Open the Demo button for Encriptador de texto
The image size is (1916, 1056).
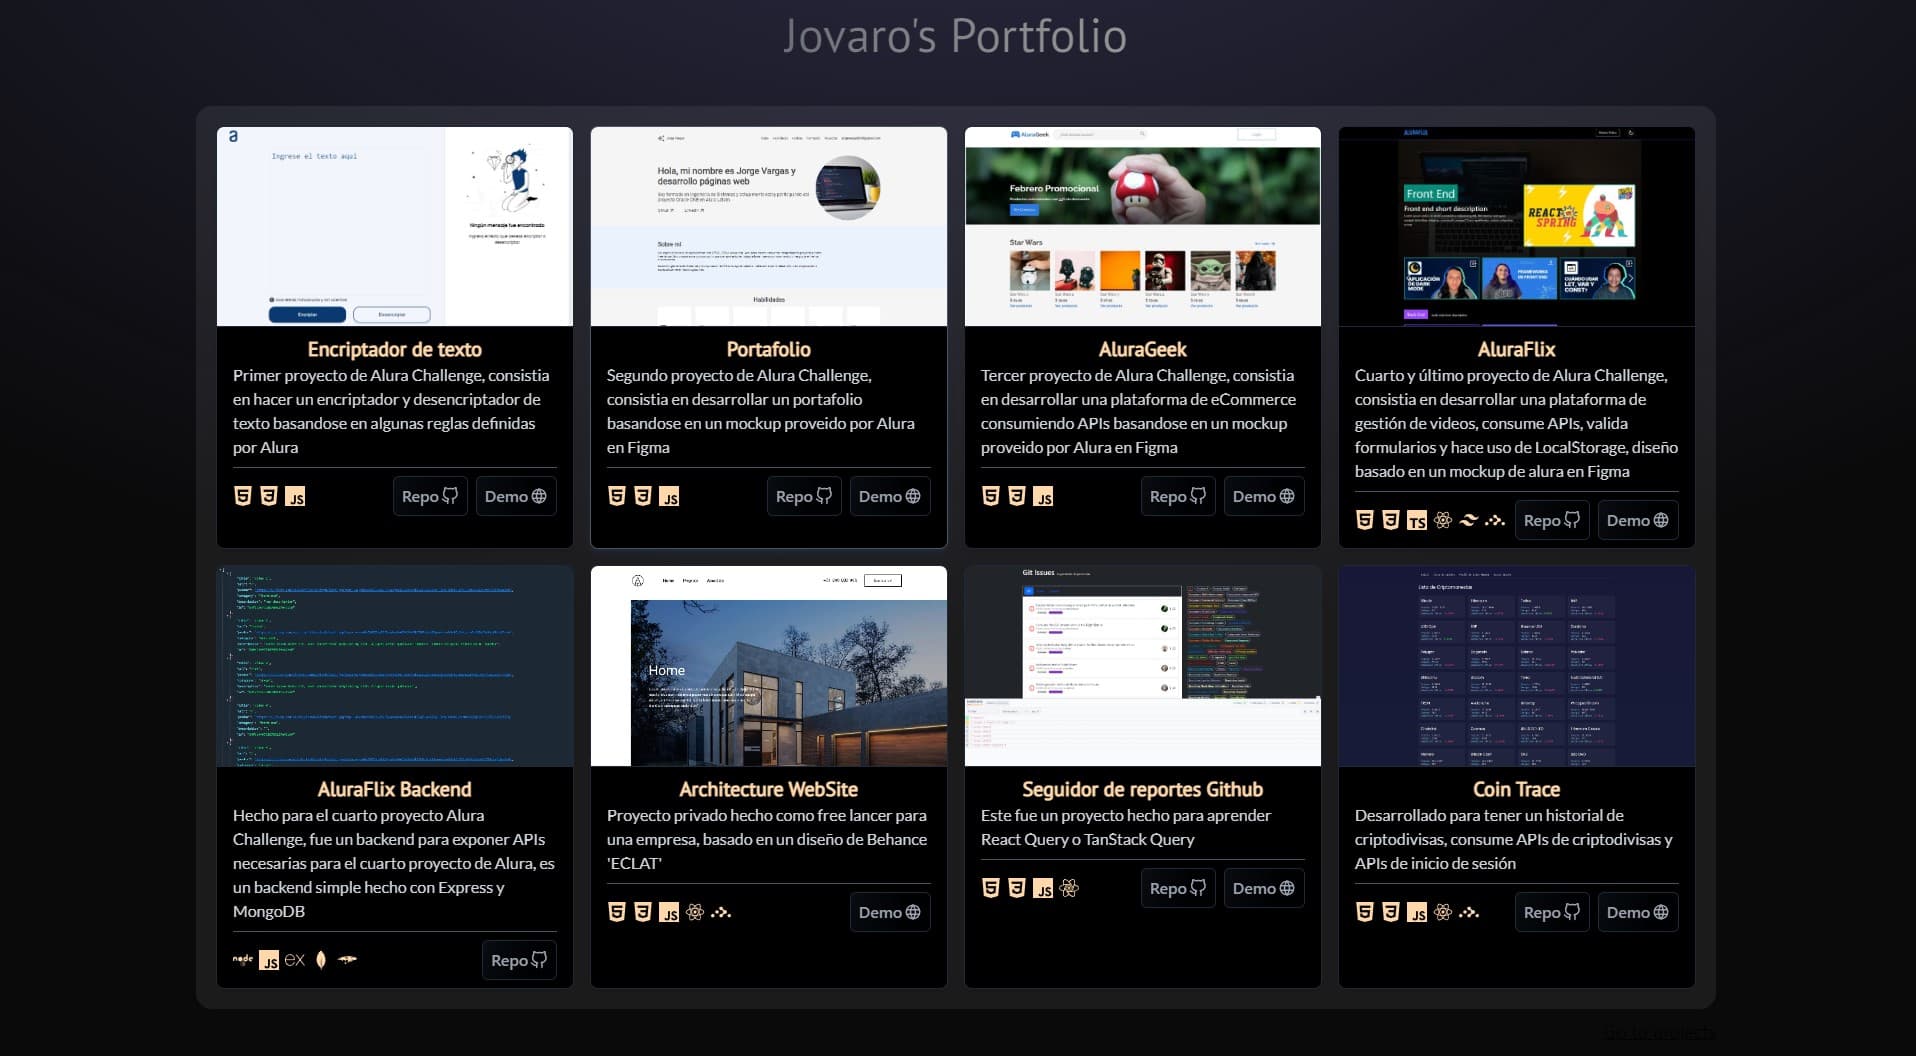[x=516, y=496]
